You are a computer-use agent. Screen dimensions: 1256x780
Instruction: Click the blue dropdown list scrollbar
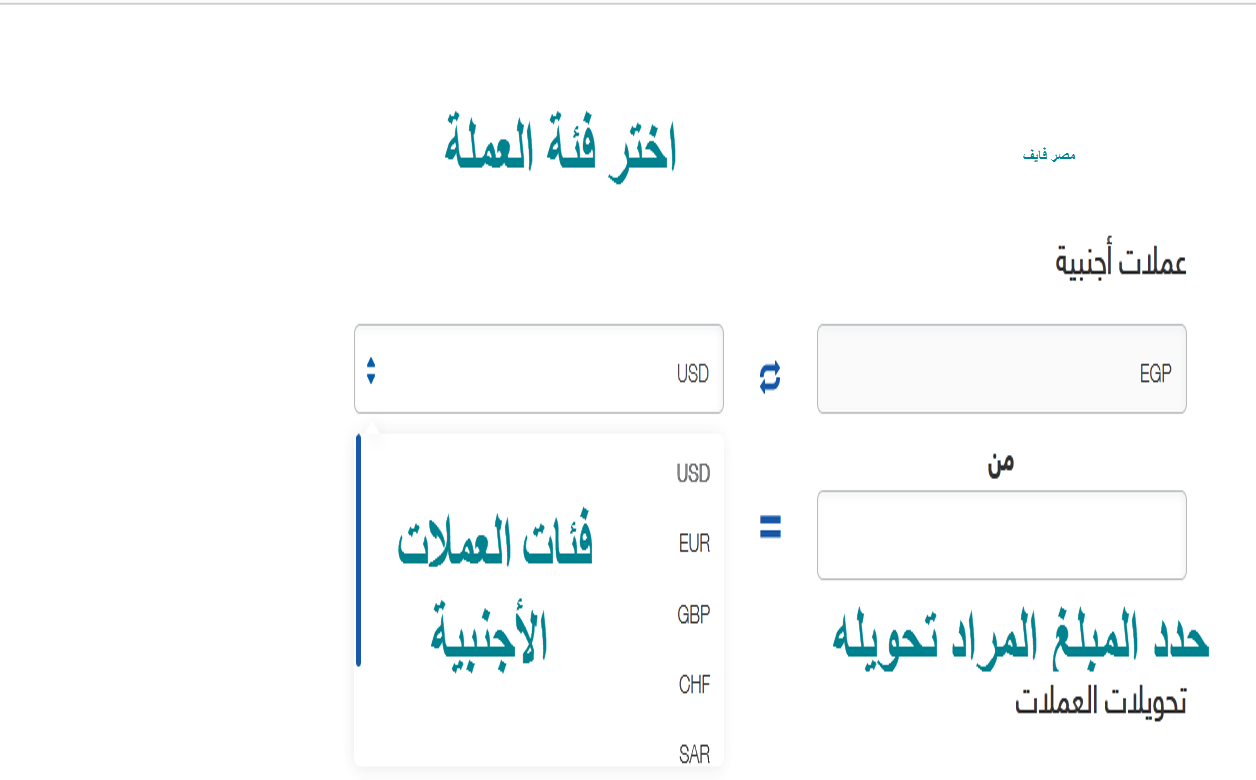358,550
